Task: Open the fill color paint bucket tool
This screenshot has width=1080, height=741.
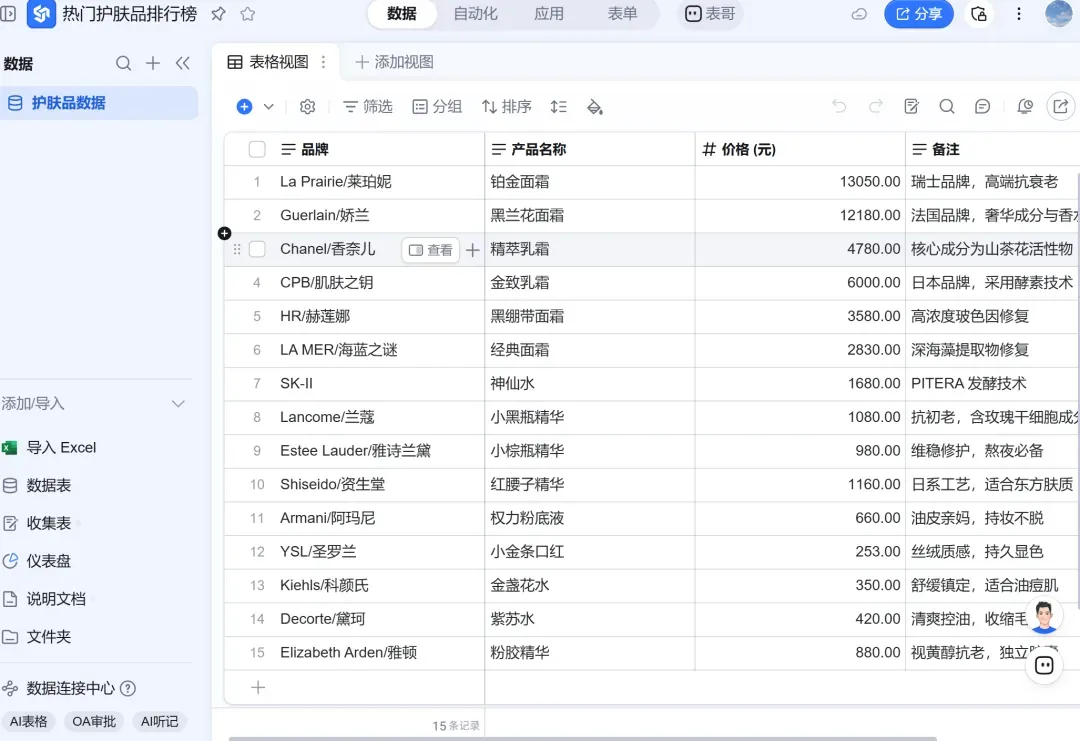Action: tap(594, 107)
